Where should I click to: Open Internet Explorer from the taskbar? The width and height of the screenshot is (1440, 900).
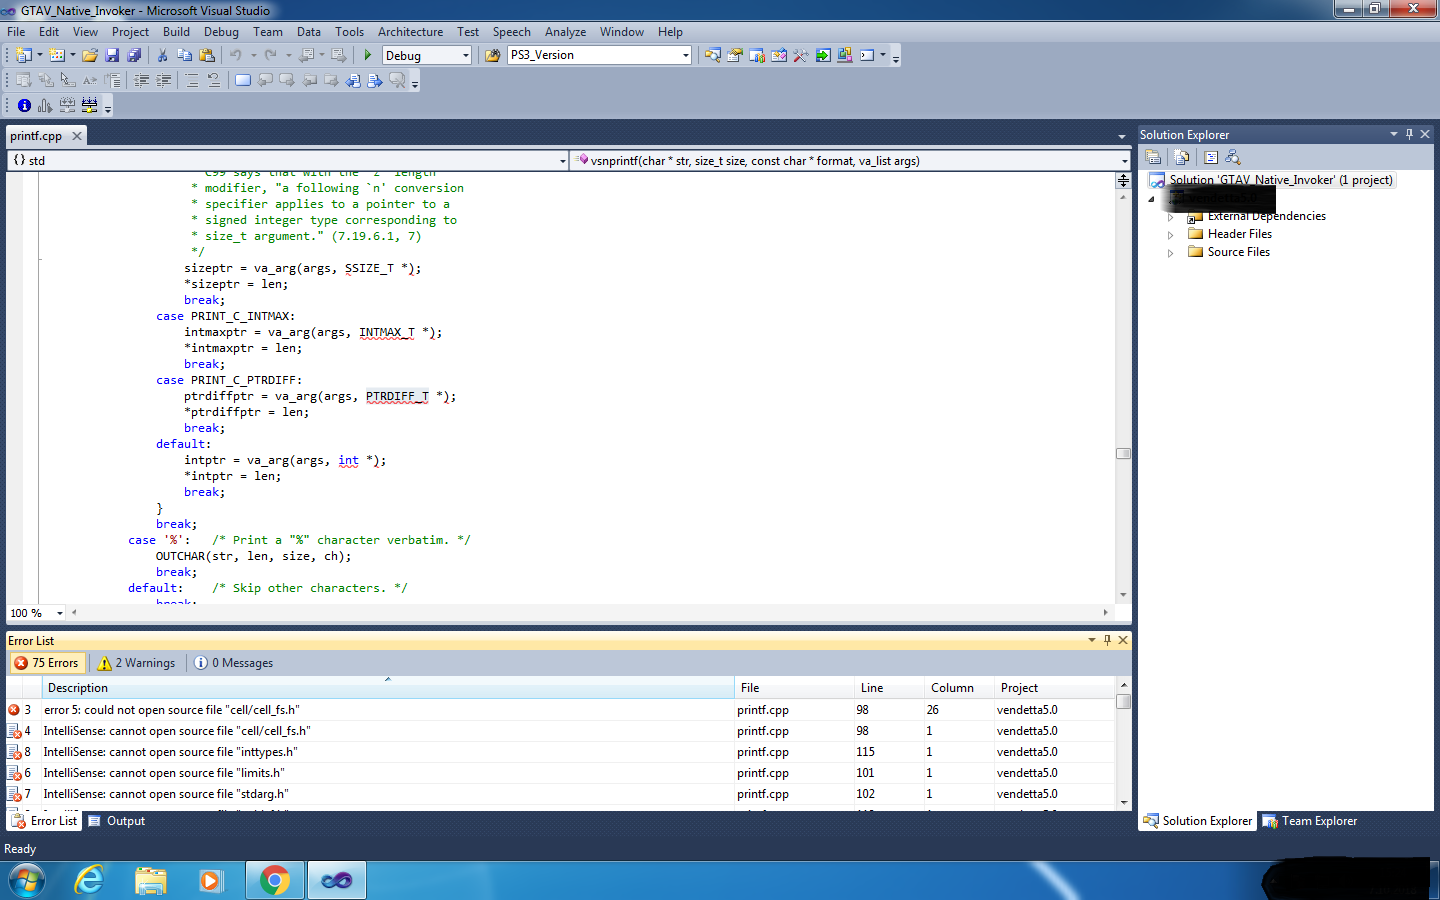click(x=90, y=880)
